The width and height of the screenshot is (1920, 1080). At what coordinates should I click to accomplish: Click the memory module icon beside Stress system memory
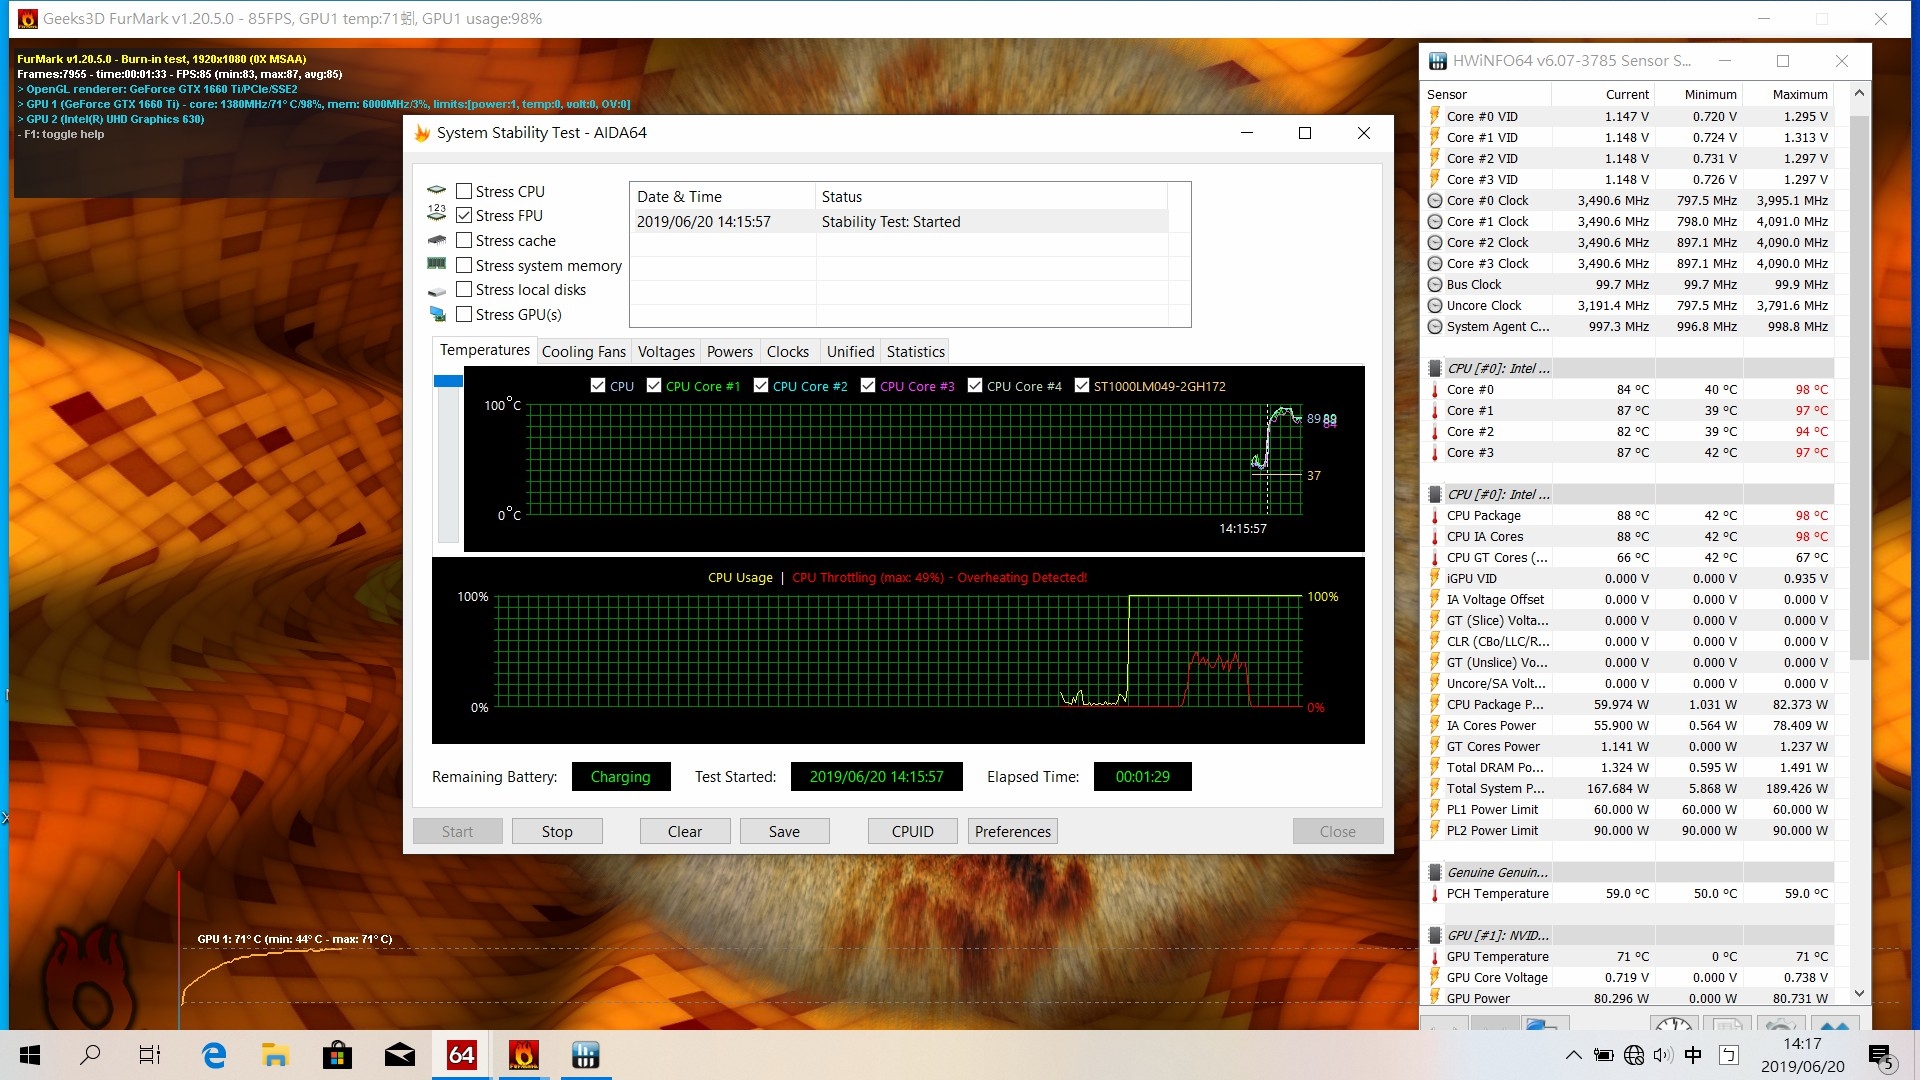point(436,264)
